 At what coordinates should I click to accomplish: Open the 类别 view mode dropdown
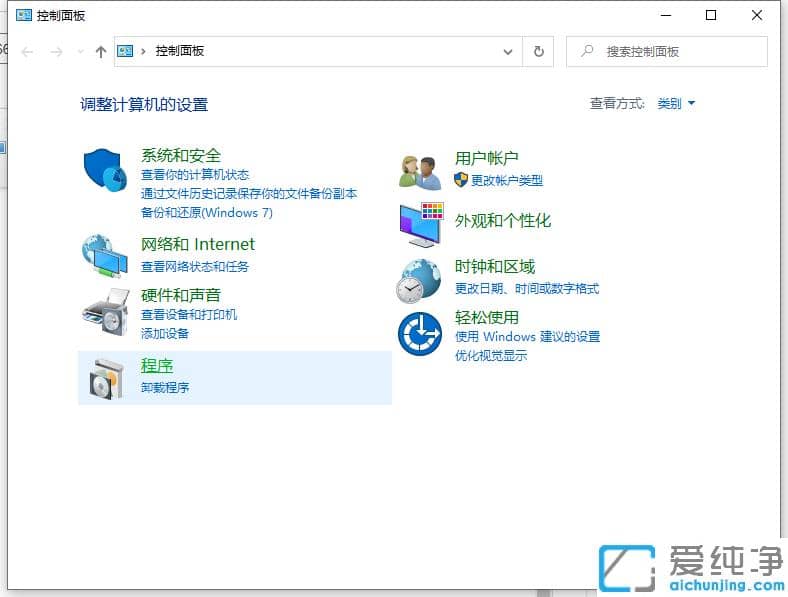[676, 104]
